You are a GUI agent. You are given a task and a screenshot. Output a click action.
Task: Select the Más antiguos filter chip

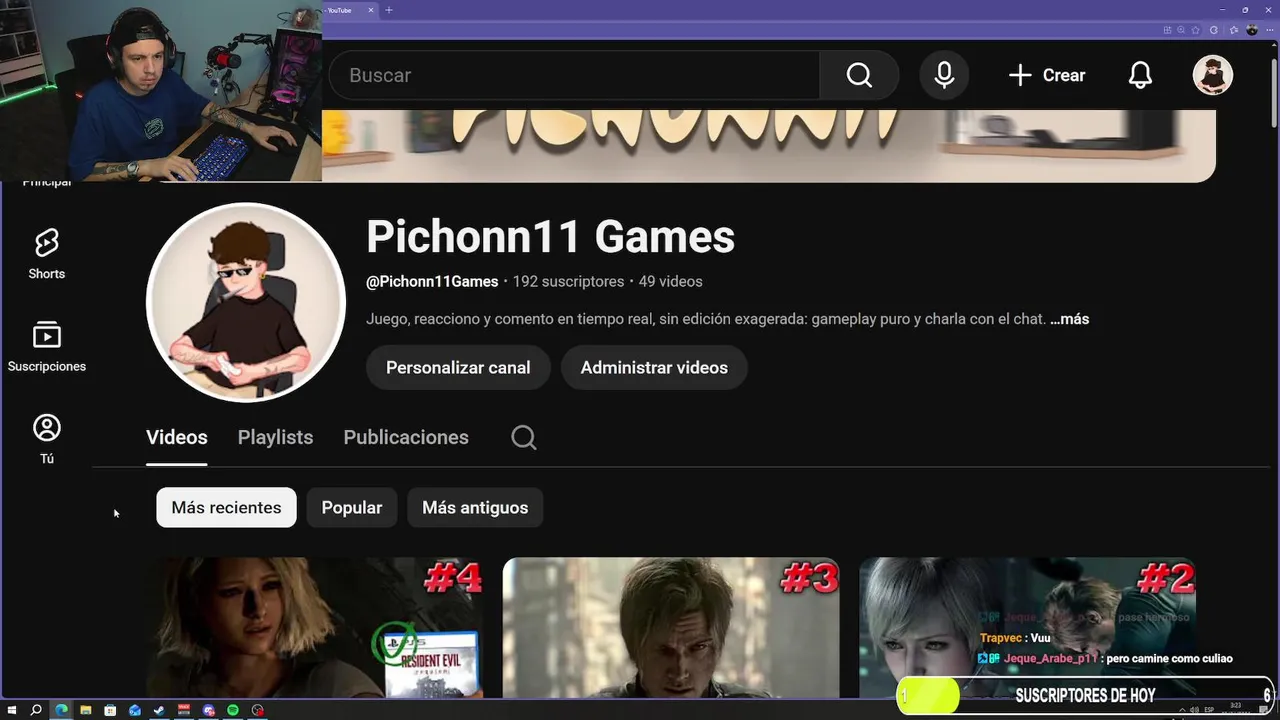click(475, 507)
